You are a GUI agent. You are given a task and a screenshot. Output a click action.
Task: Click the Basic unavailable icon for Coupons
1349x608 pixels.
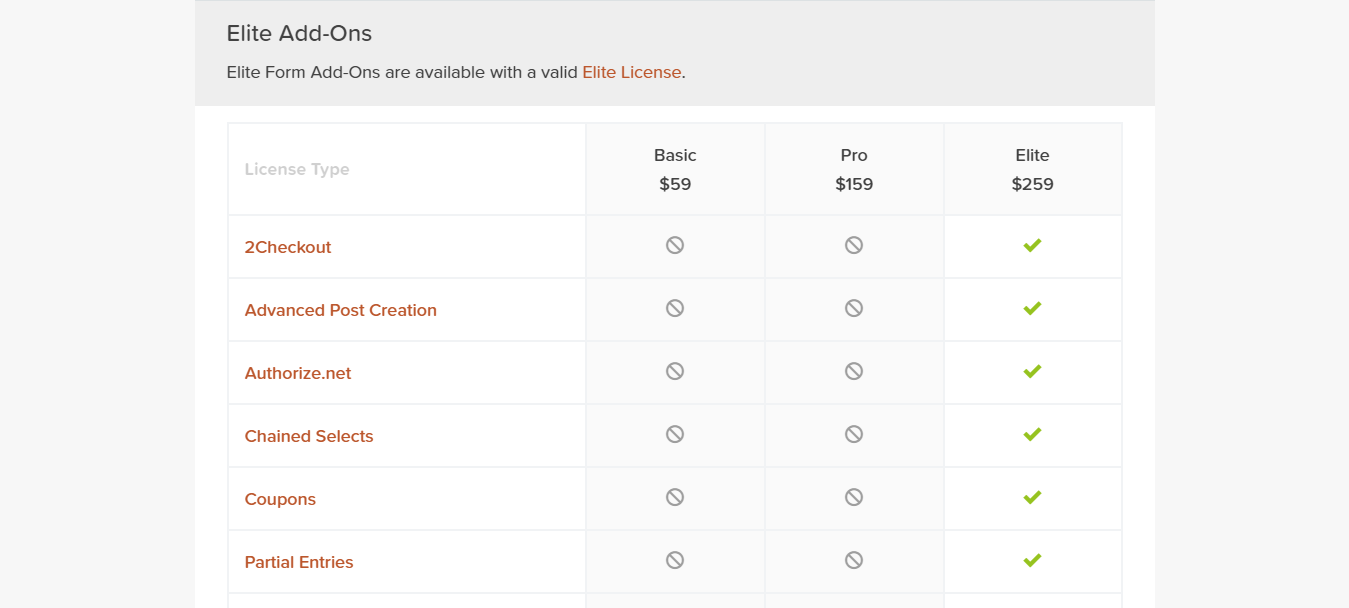pos(675,497)
